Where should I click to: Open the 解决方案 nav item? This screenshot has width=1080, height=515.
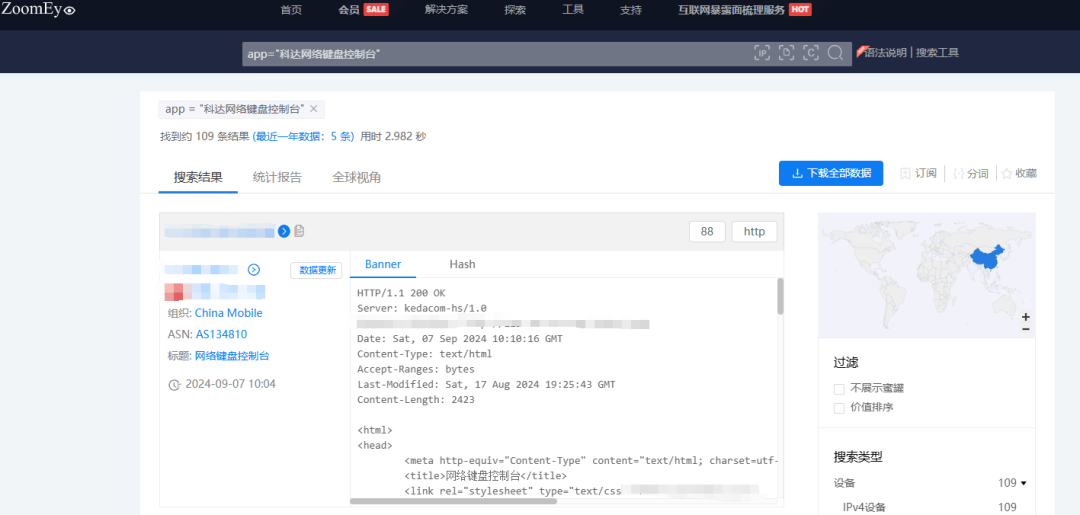pos(446,10)
